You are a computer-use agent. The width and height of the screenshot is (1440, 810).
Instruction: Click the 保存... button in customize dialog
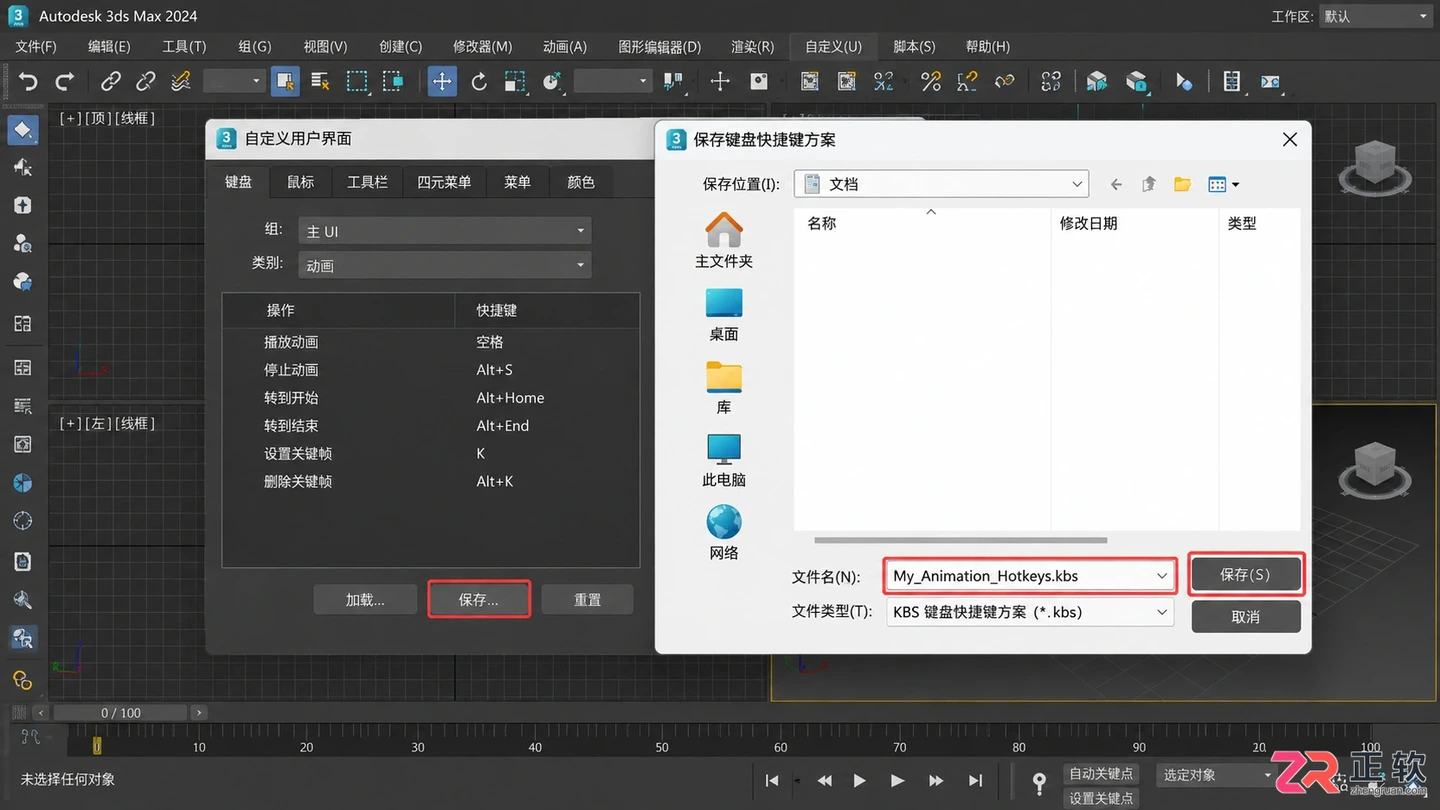479,600
